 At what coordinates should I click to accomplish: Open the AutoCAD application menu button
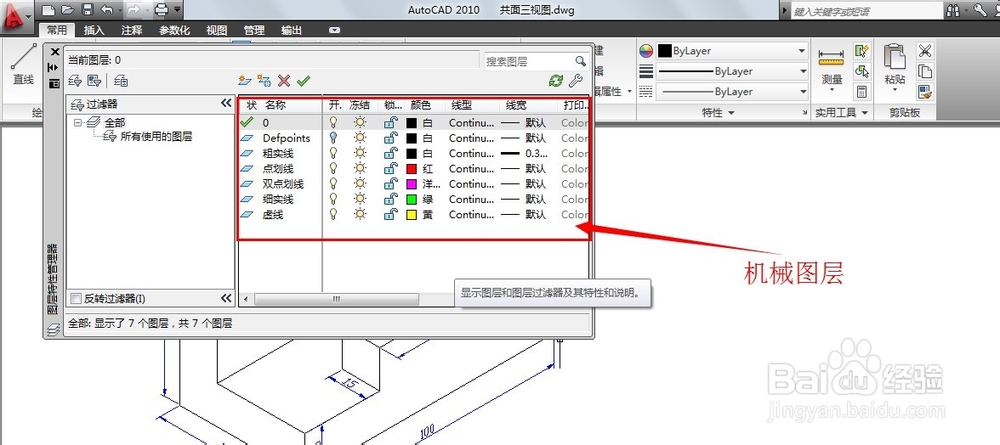(x=15, y=19)
